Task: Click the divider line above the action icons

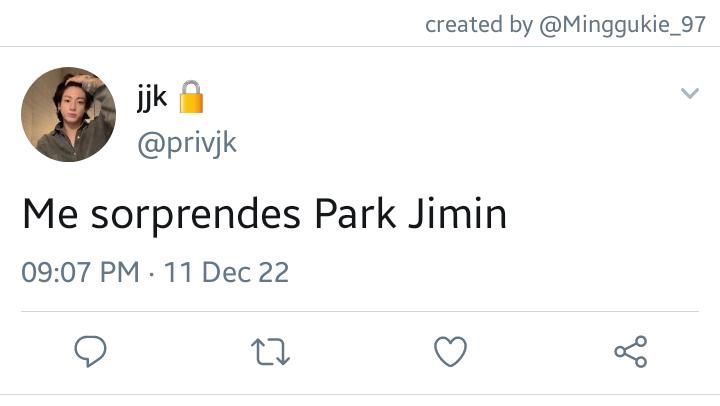Action: (x=360, y=311)
